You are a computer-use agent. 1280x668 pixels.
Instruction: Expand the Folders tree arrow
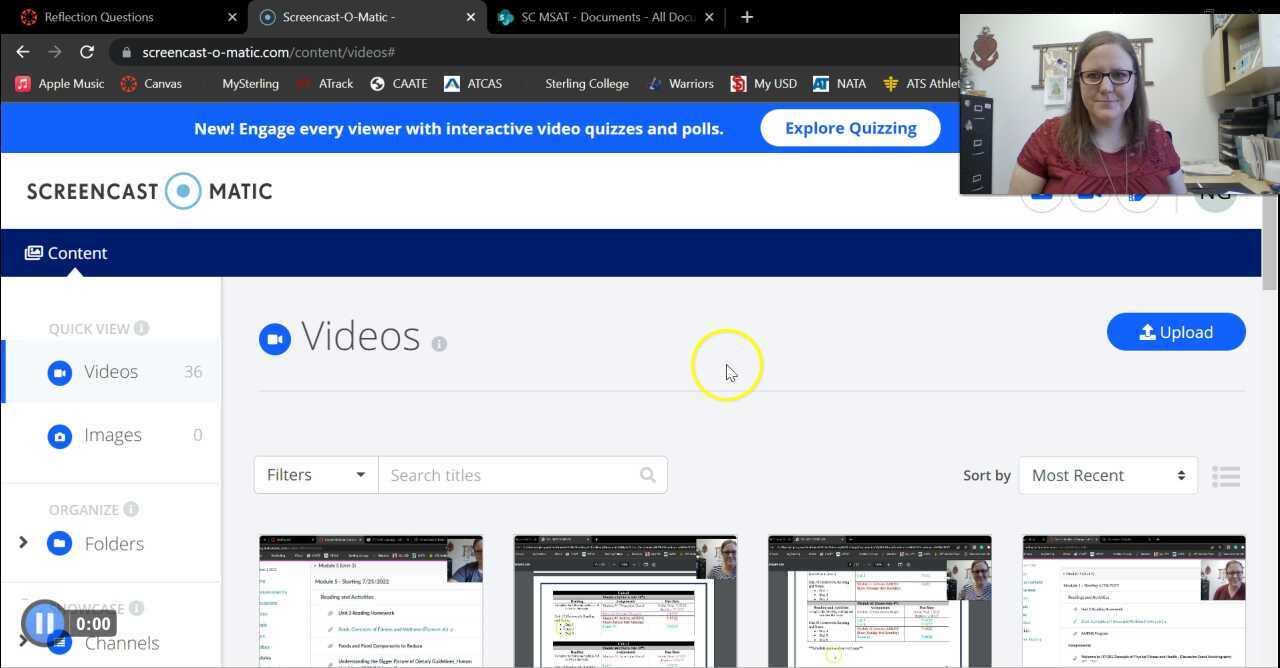pyautogui.click(x=23, y=543)
